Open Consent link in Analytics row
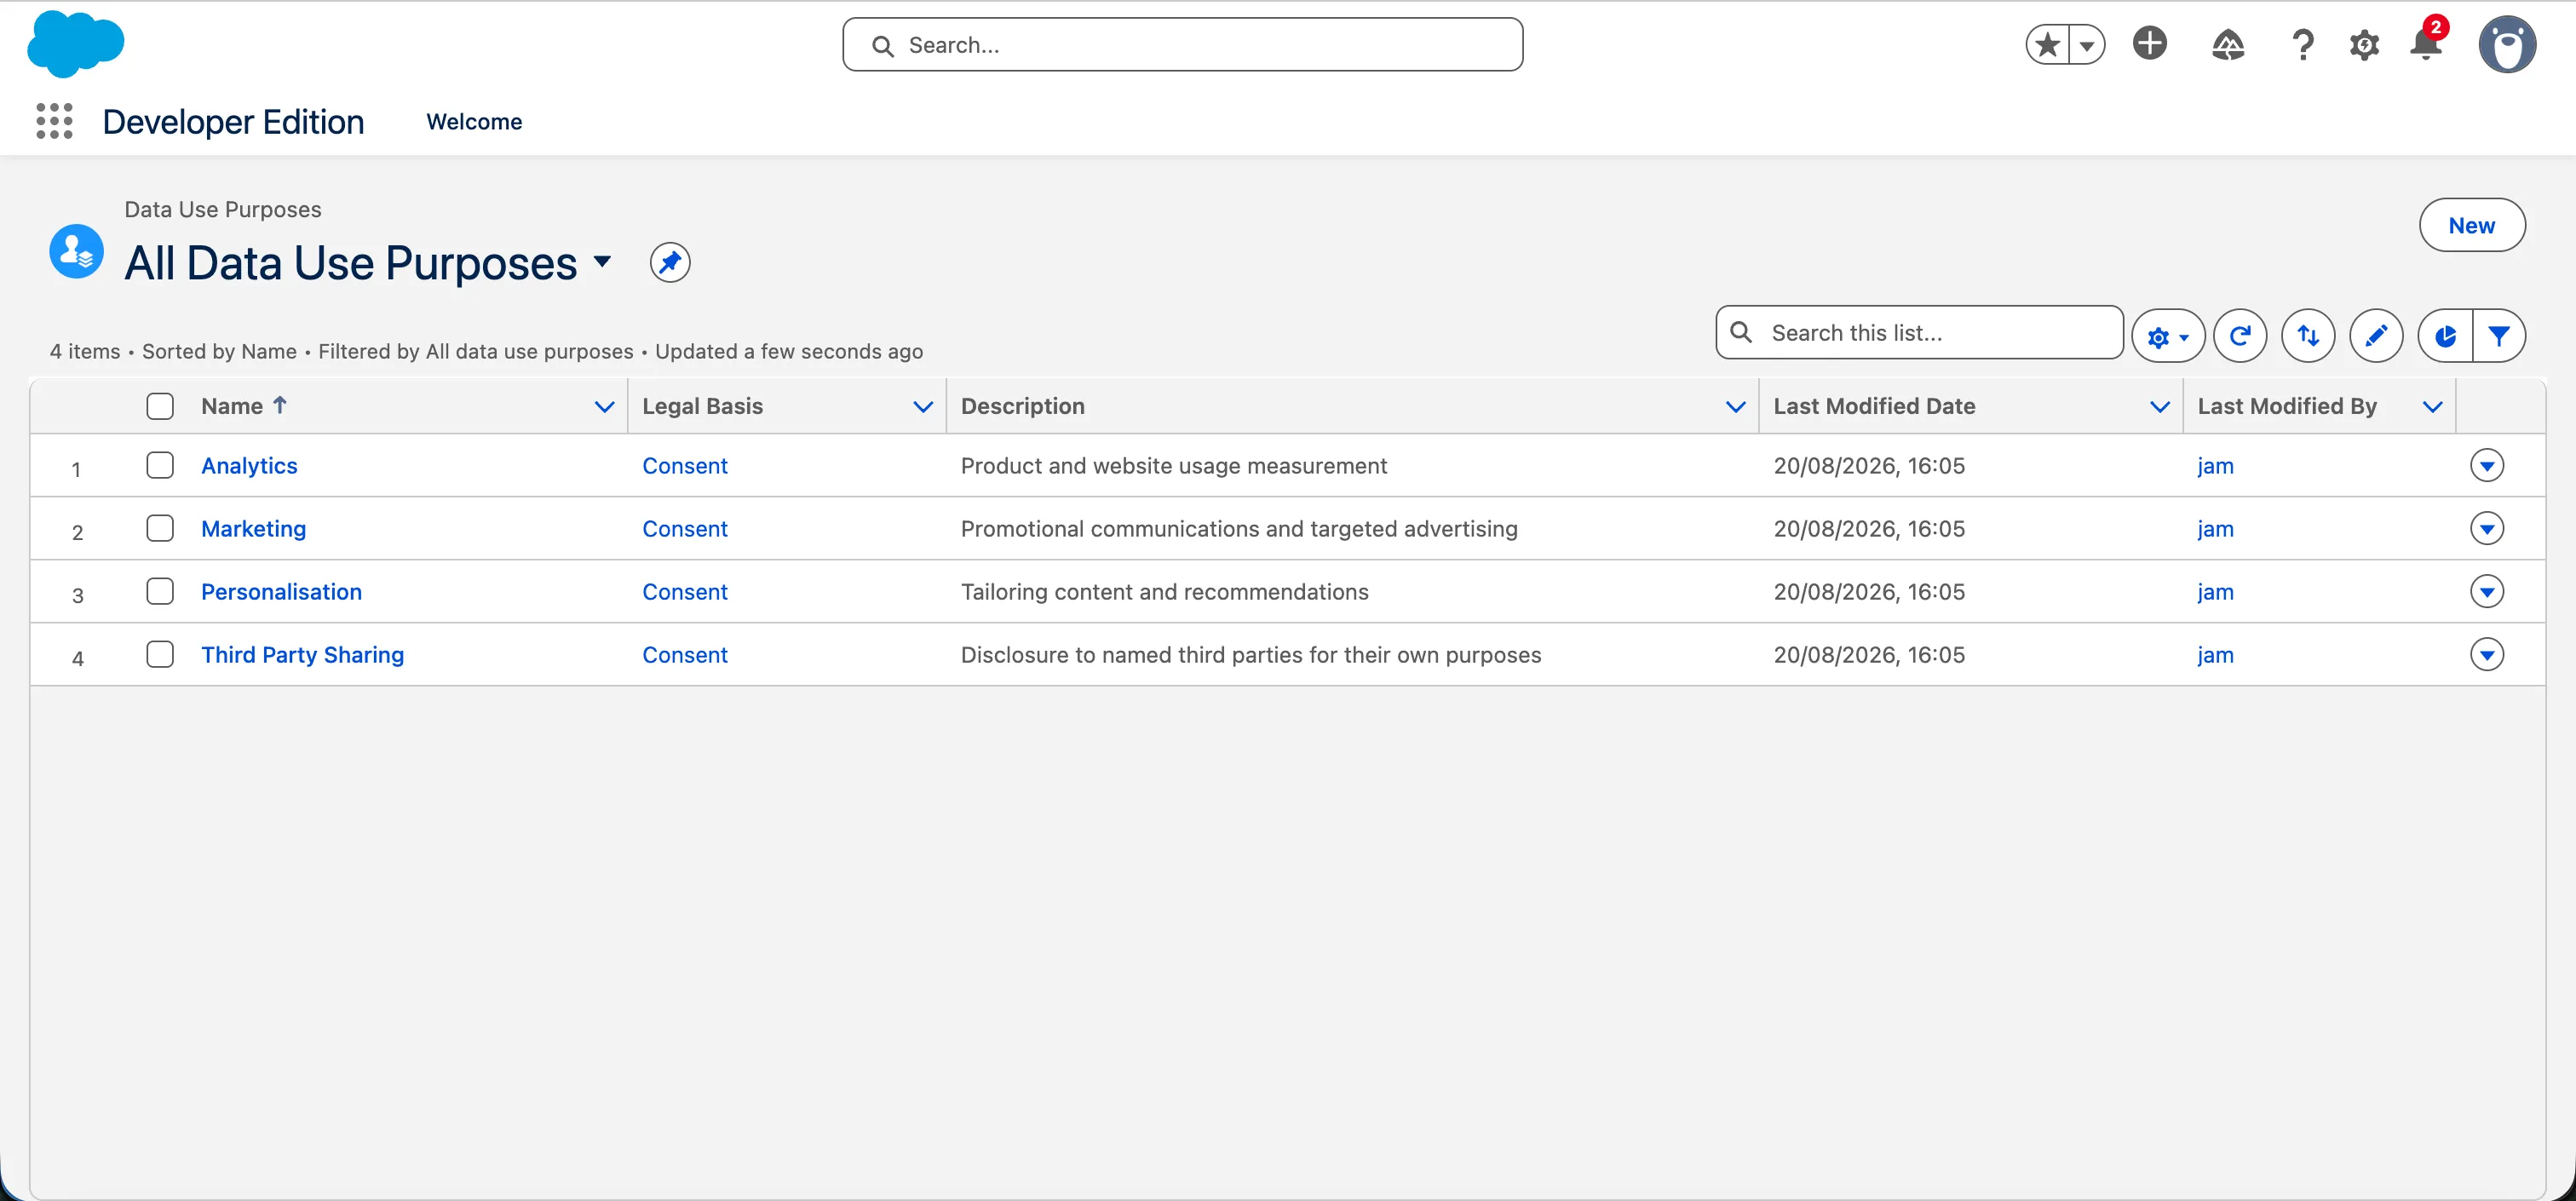Screen dimensions: 2576x1201 pyautogui.click(x=685, y=466)
